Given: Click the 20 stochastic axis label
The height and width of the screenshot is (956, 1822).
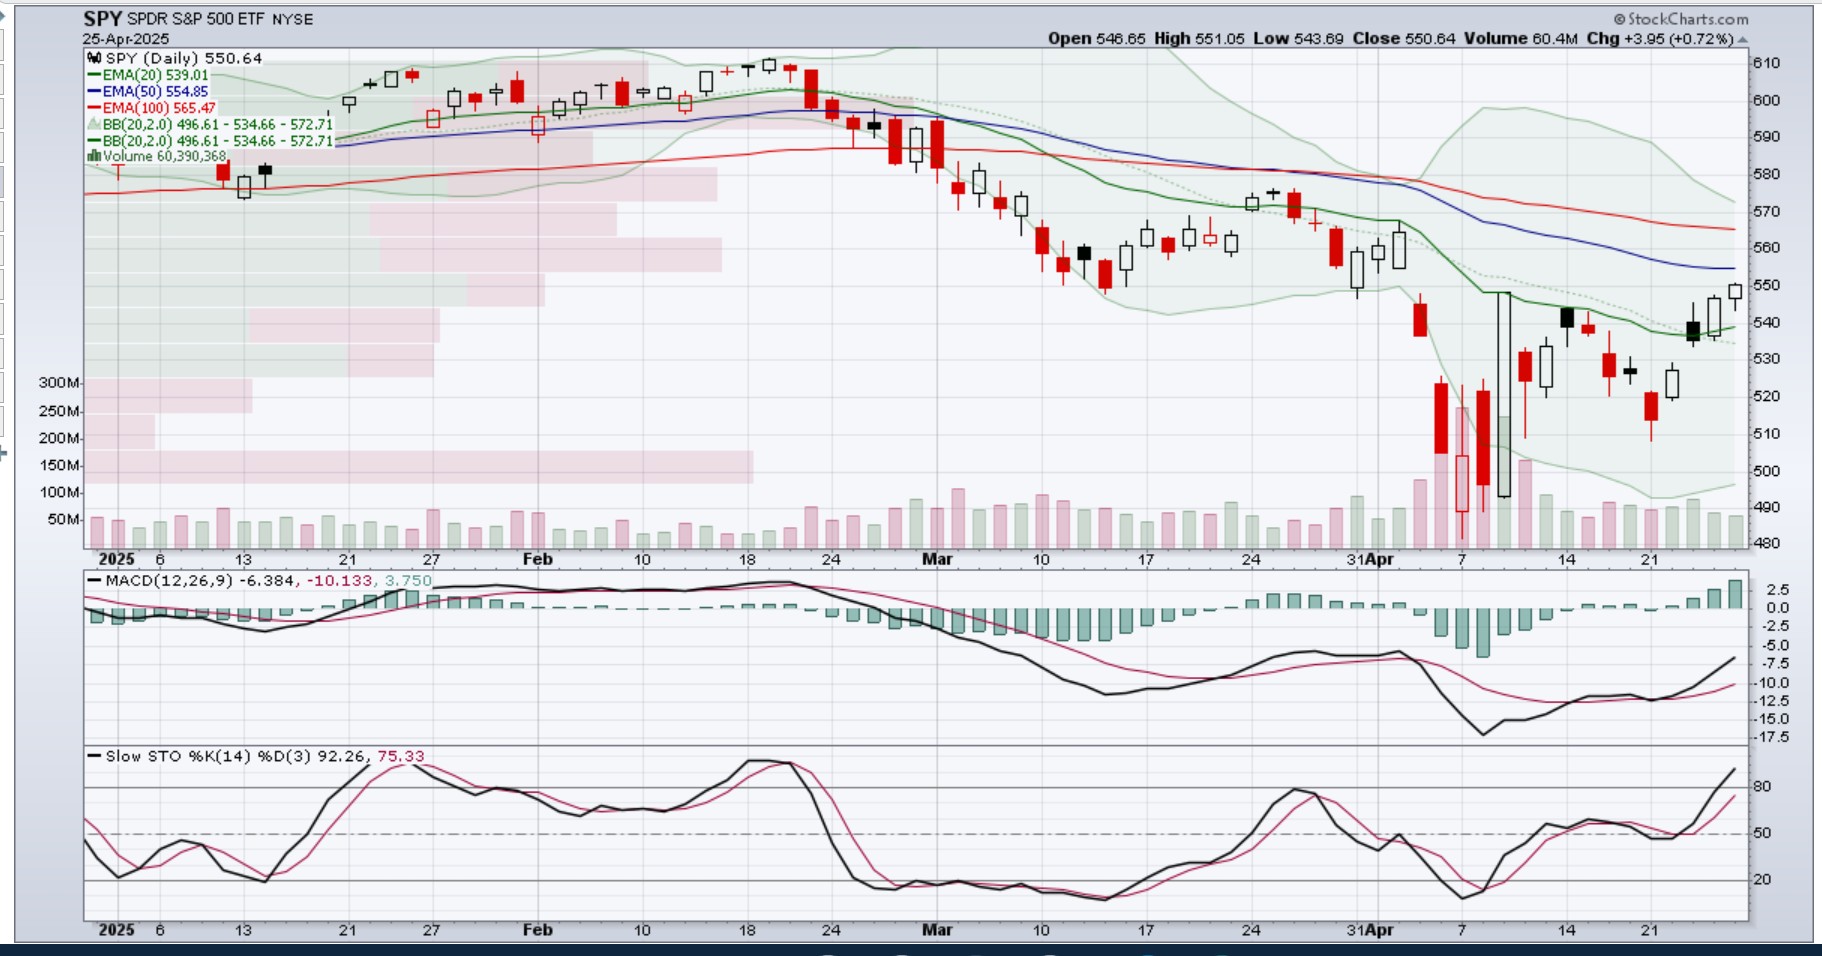Looking at the screenshot, I should 1762,880.
